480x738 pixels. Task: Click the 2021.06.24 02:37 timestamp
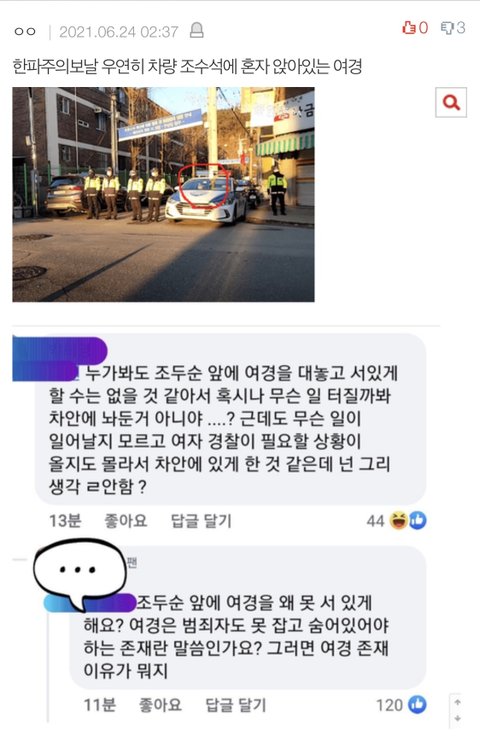pos(119,32)
